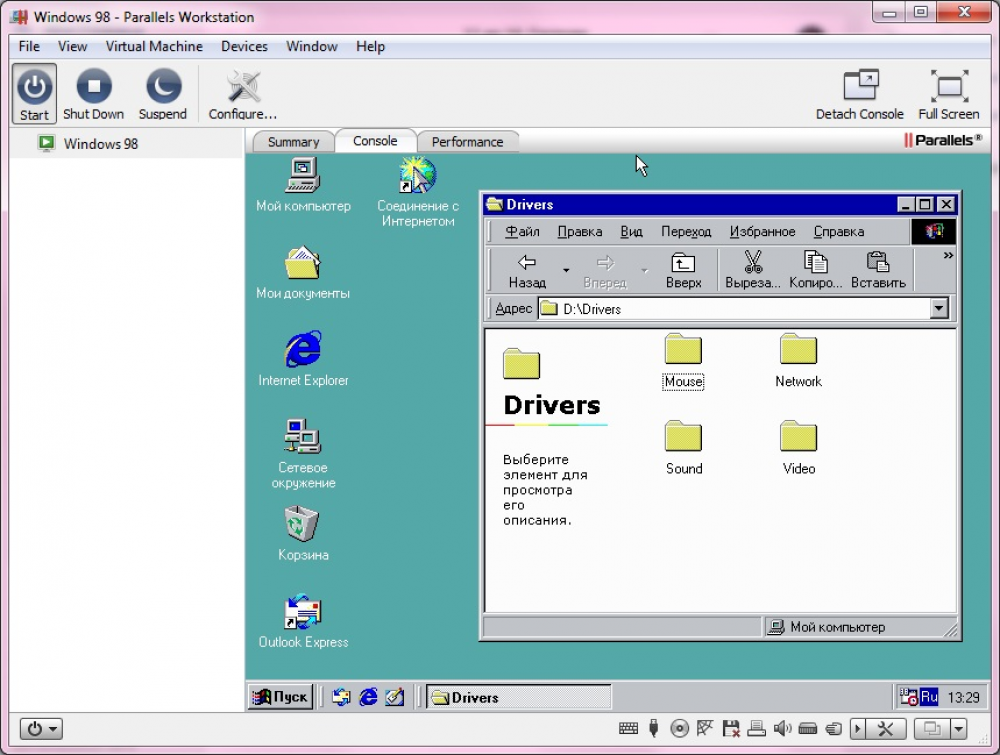Viewport: 1000px width, 755px height.
Task: Expand the toolbar overflow chevron in Drivers window
Action: (x=948, y=256)
